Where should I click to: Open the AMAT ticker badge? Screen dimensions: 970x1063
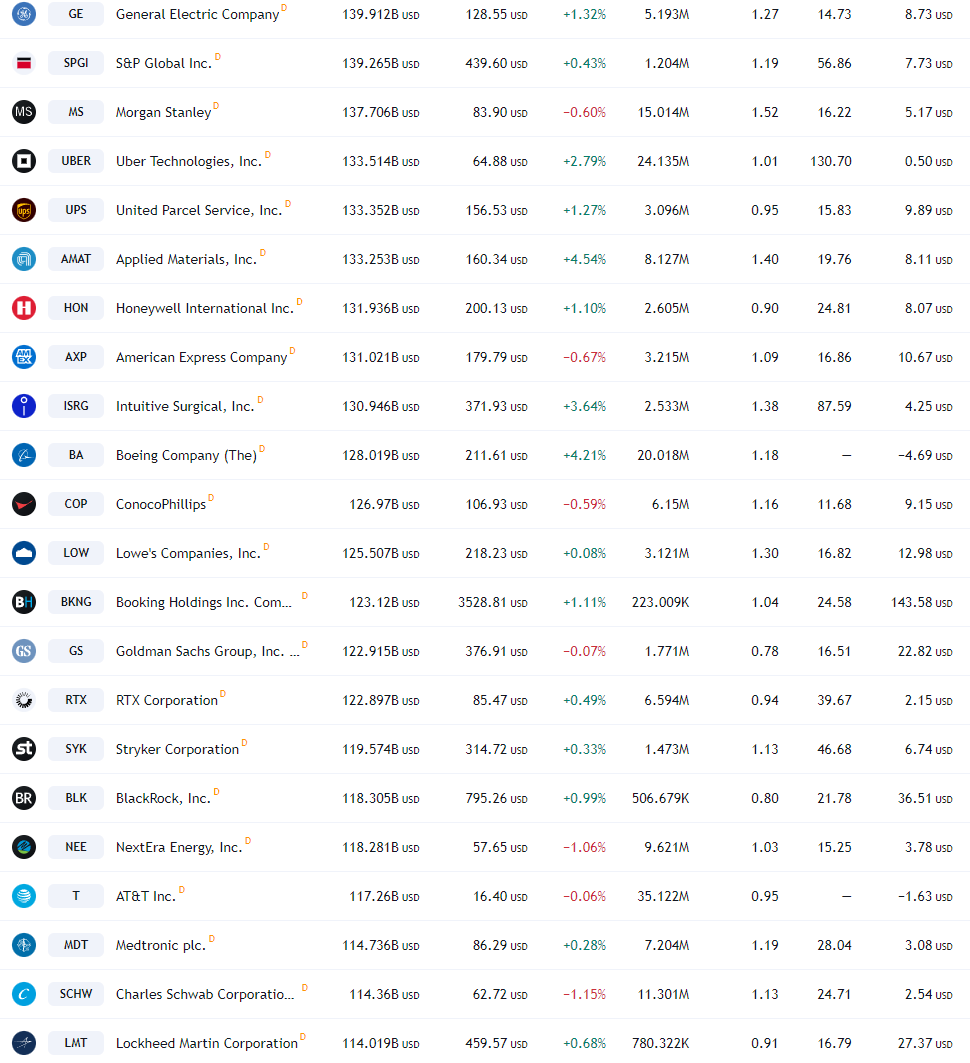pos(76,259)
